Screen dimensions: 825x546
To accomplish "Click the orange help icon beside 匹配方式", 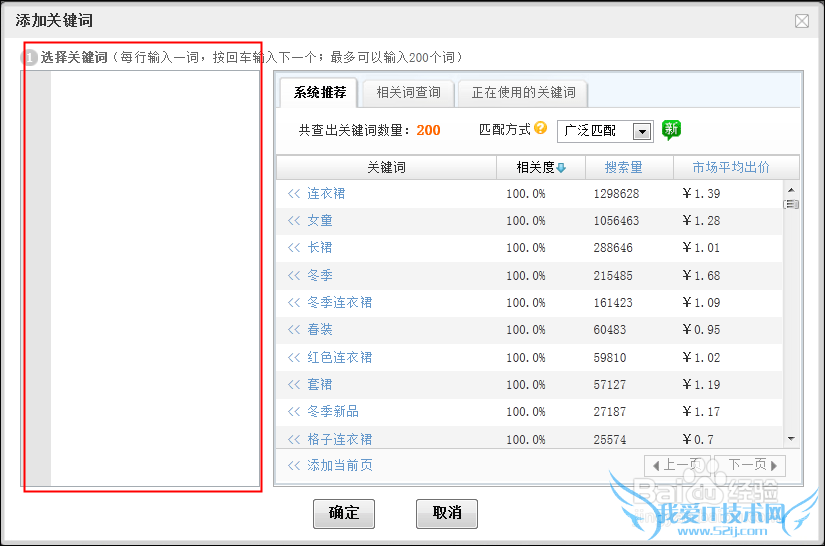I will pos(540,128).
